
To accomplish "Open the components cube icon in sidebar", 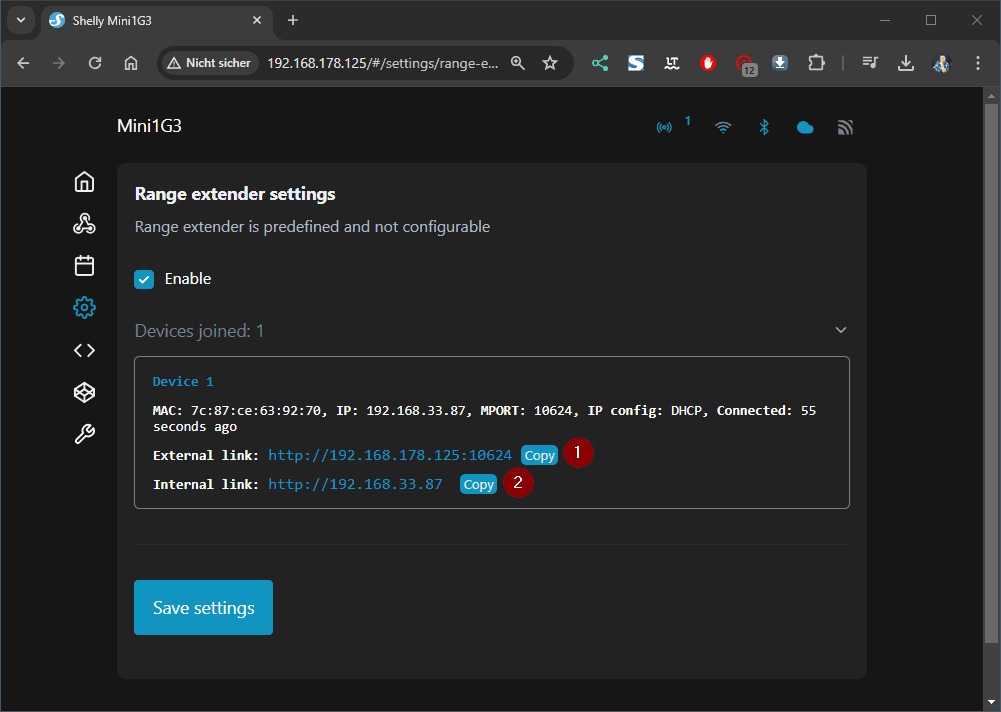I will coord(85,392).
